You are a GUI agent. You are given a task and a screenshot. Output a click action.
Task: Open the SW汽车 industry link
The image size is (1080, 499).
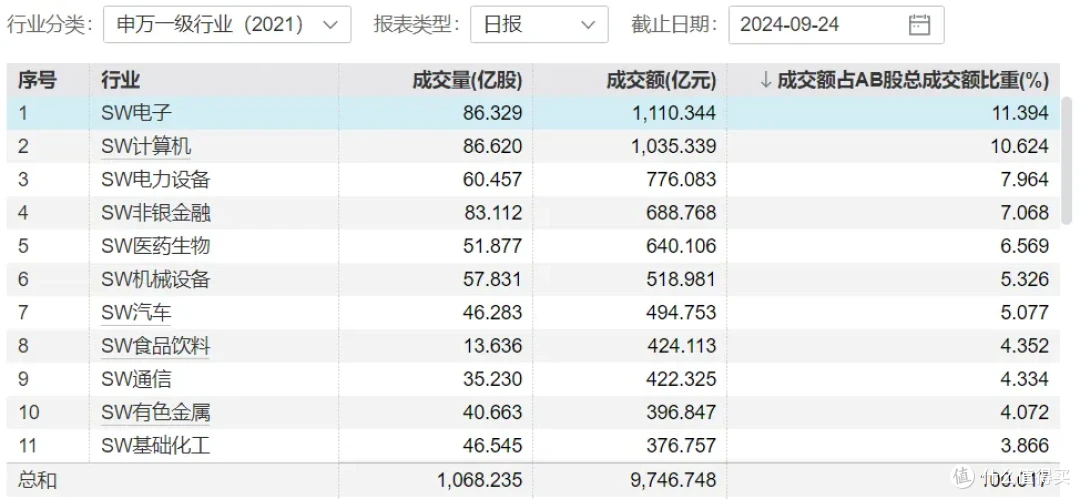pos(136,313)
